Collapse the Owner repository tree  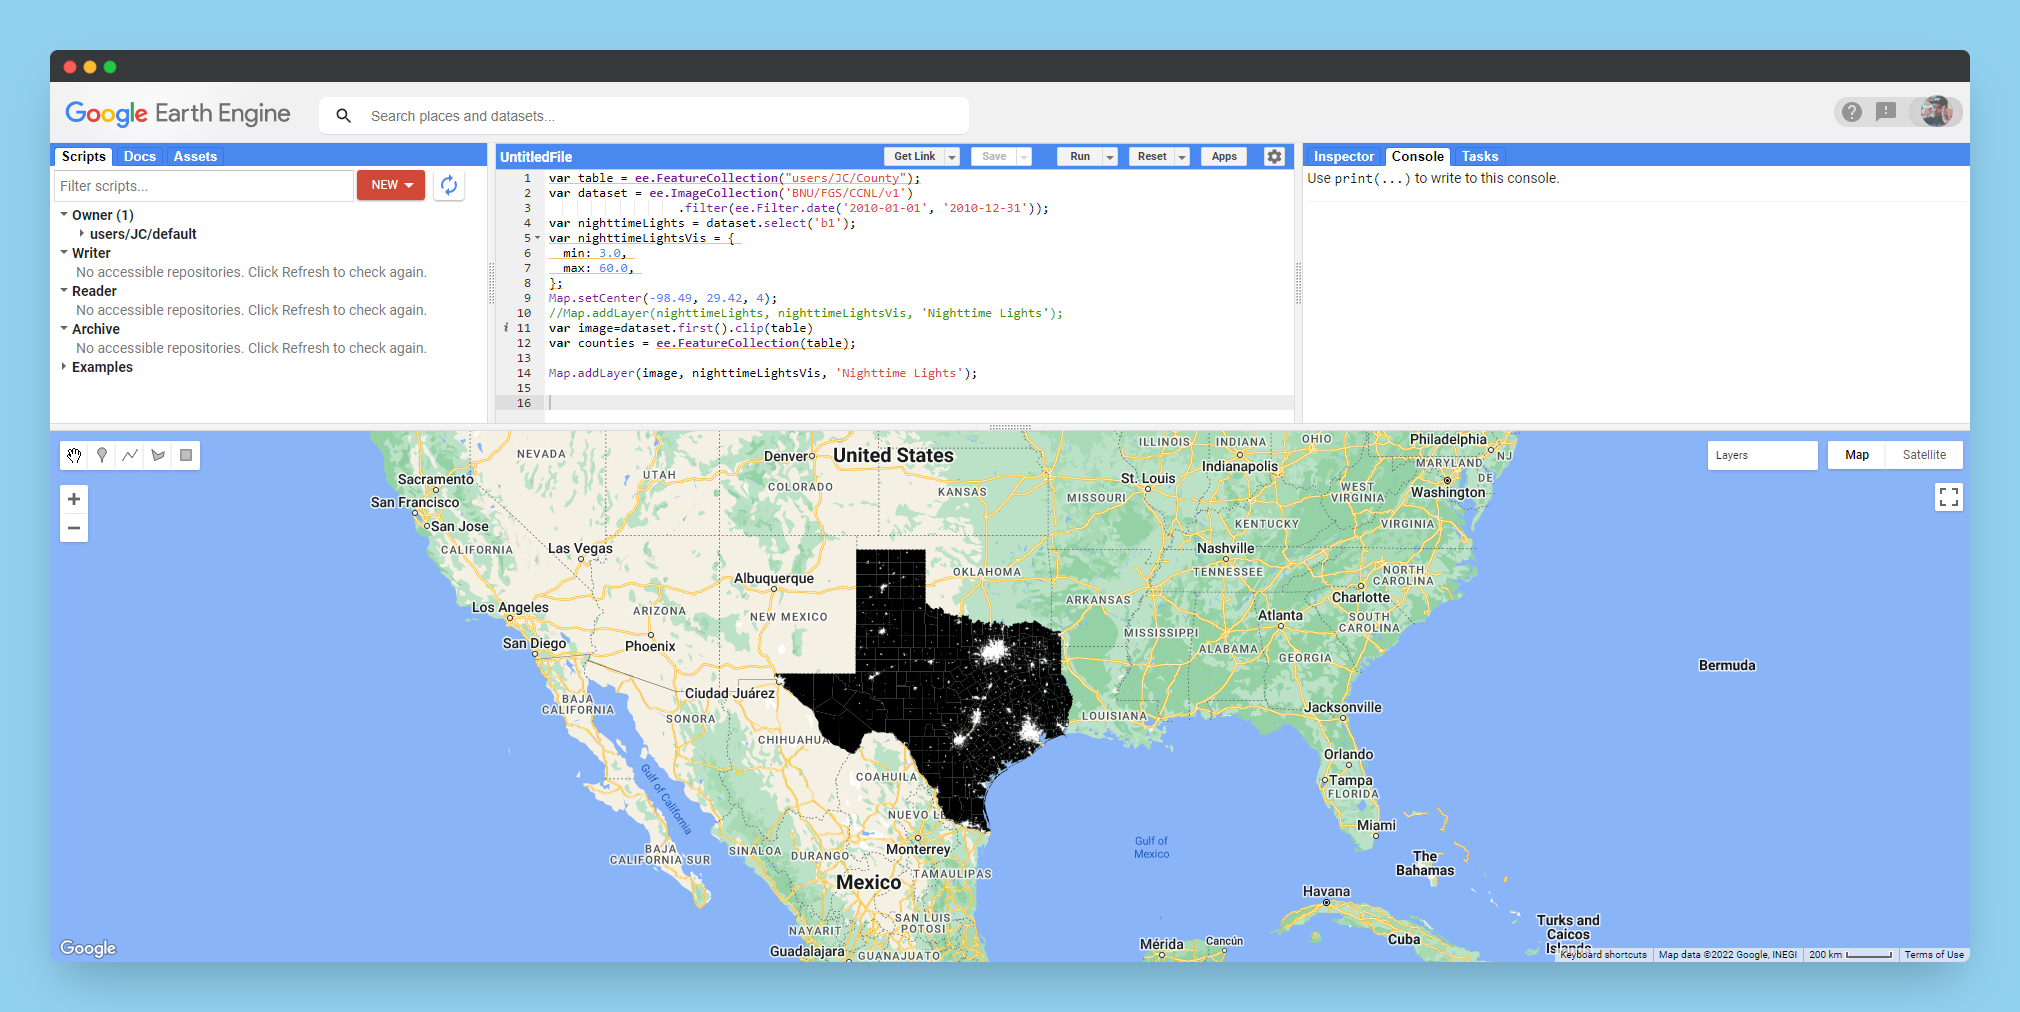(x=64, y=215)
